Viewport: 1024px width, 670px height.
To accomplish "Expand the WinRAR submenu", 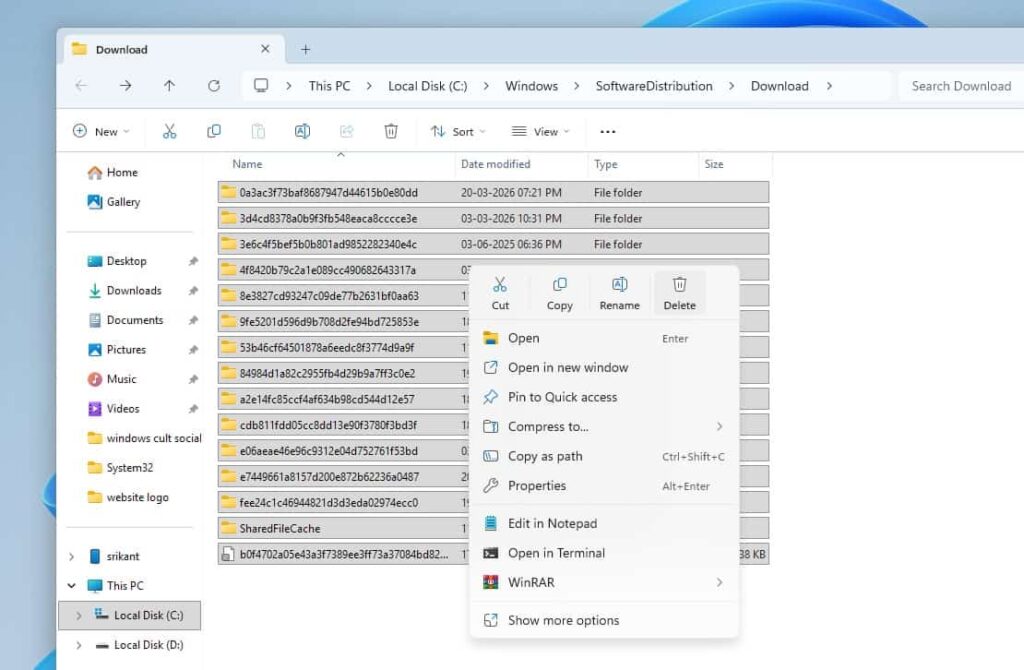I will tap(720, 582).
